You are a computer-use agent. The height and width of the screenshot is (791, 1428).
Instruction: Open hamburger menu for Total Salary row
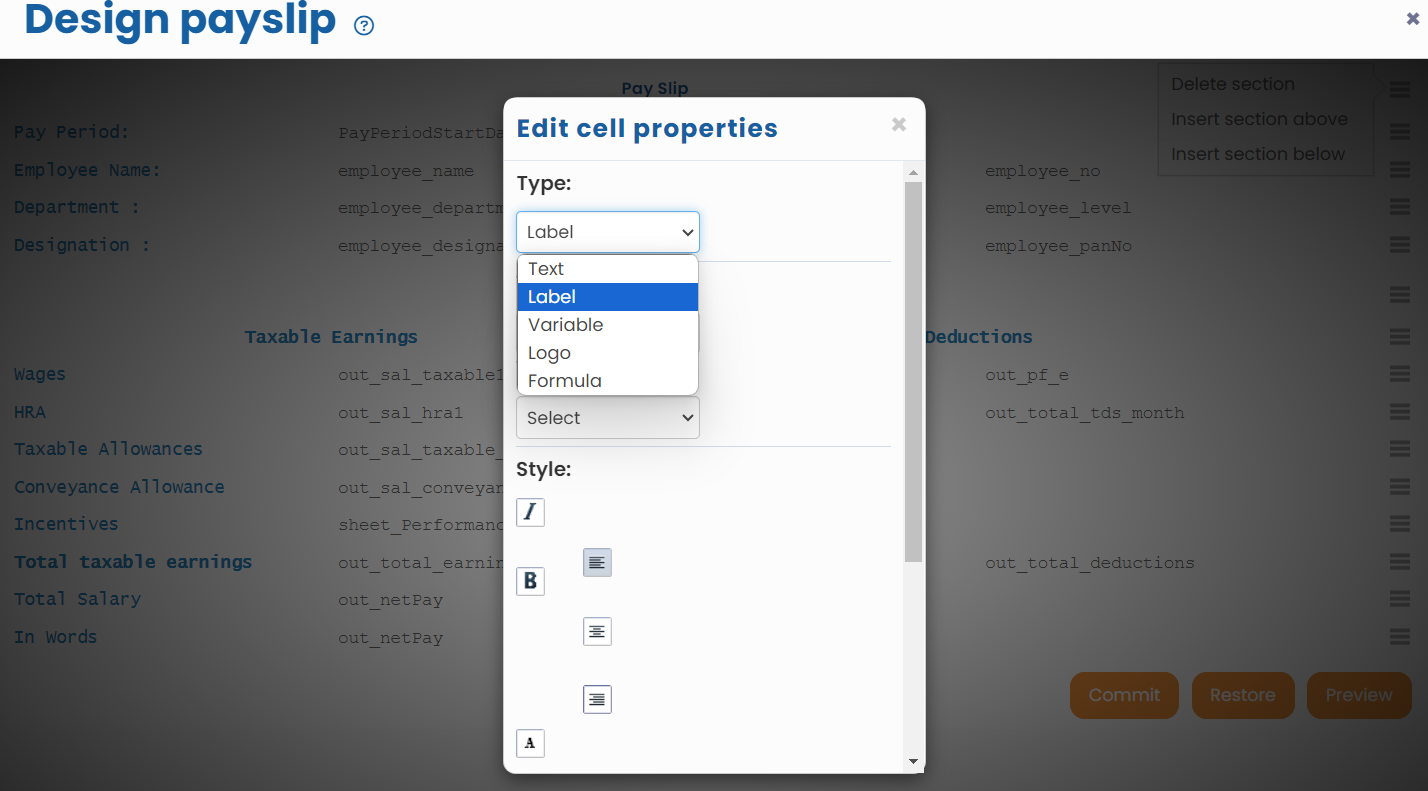[1400, 599]
